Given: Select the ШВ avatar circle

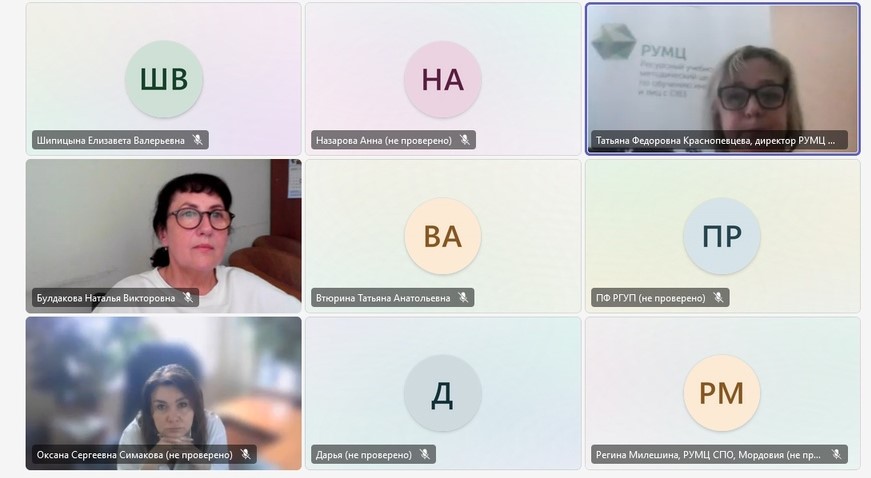Looking at the screenshot, I should coord(164,79).
